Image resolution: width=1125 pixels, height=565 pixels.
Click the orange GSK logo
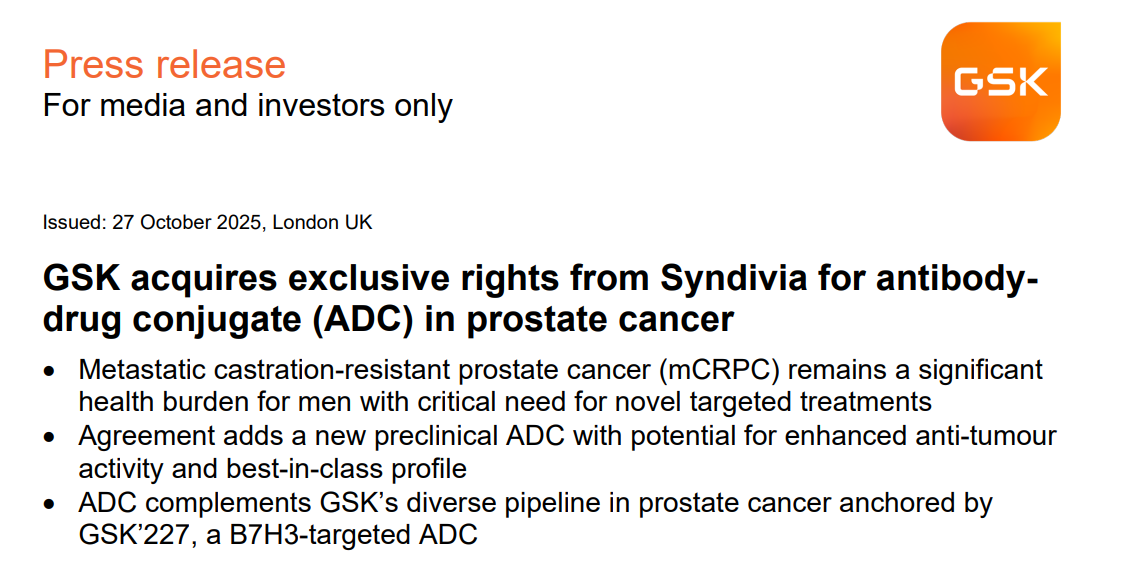[x=1001, y=82]
